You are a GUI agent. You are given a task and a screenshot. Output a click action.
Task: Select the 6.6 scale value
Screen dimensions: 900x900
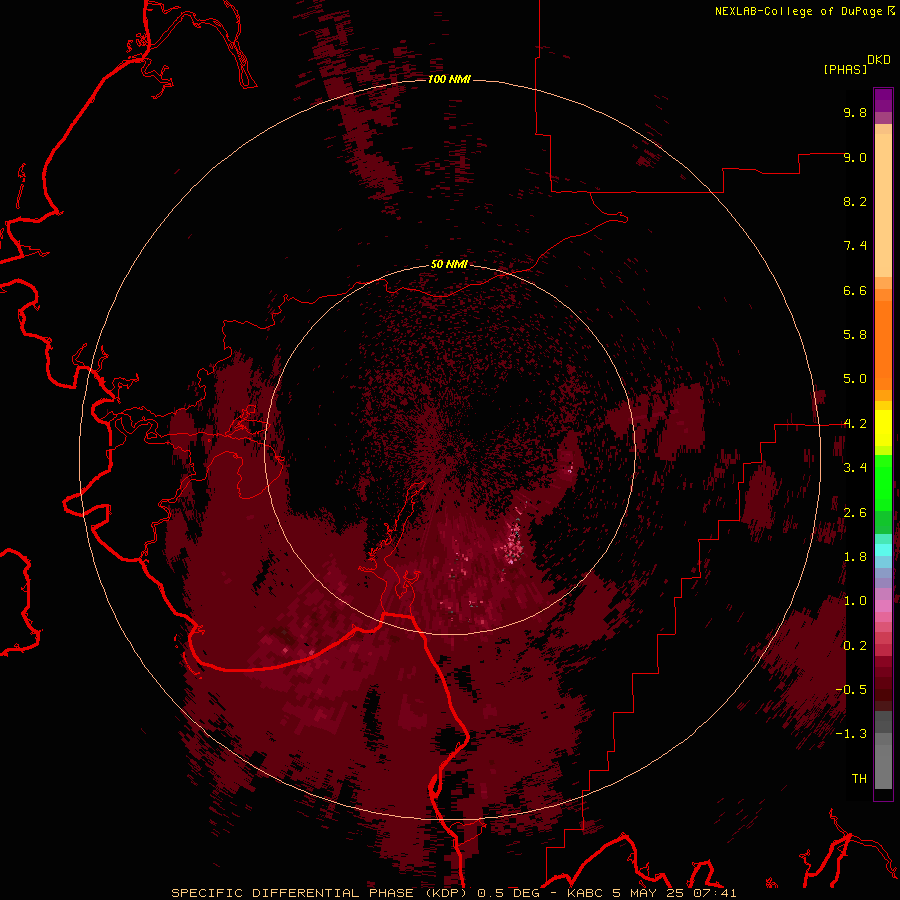[855, 290]
